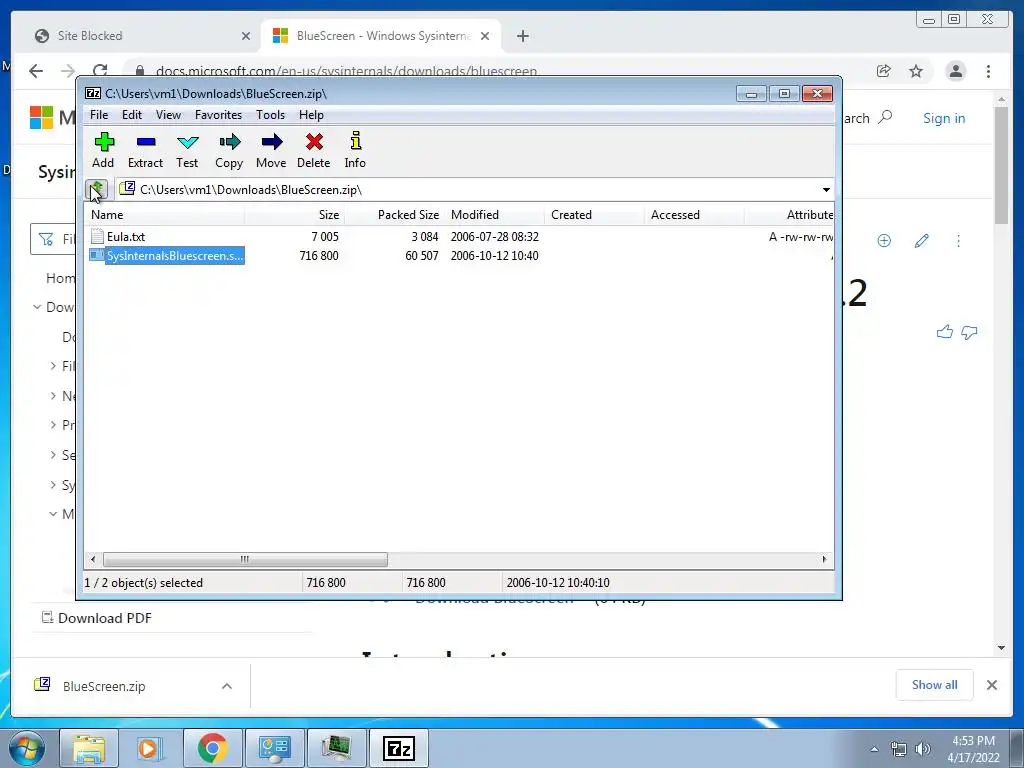Screen dimensions: 1024x768
Task: Click the Sign in link
Action: [x=944, y=118]
